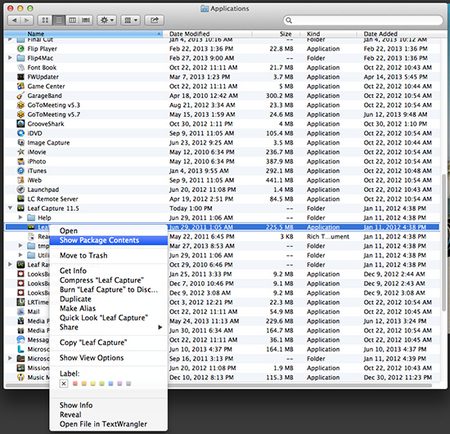Image resolution: width=450 pixels, height=434 pixels.
Task: Select the LC Remote Server icon
Action: pyautogui.click(x=21, y=199)
